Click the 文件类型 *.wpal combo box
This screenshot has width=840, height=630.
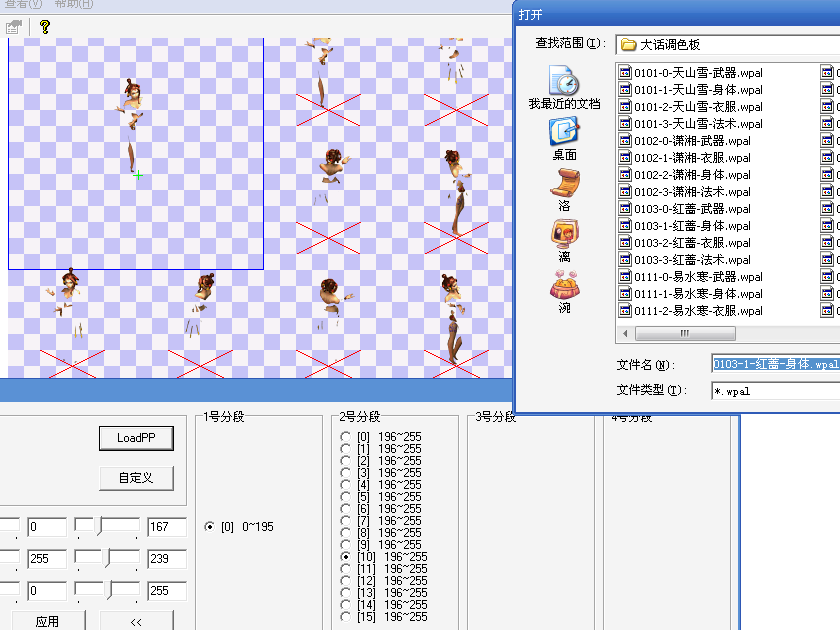776,391
